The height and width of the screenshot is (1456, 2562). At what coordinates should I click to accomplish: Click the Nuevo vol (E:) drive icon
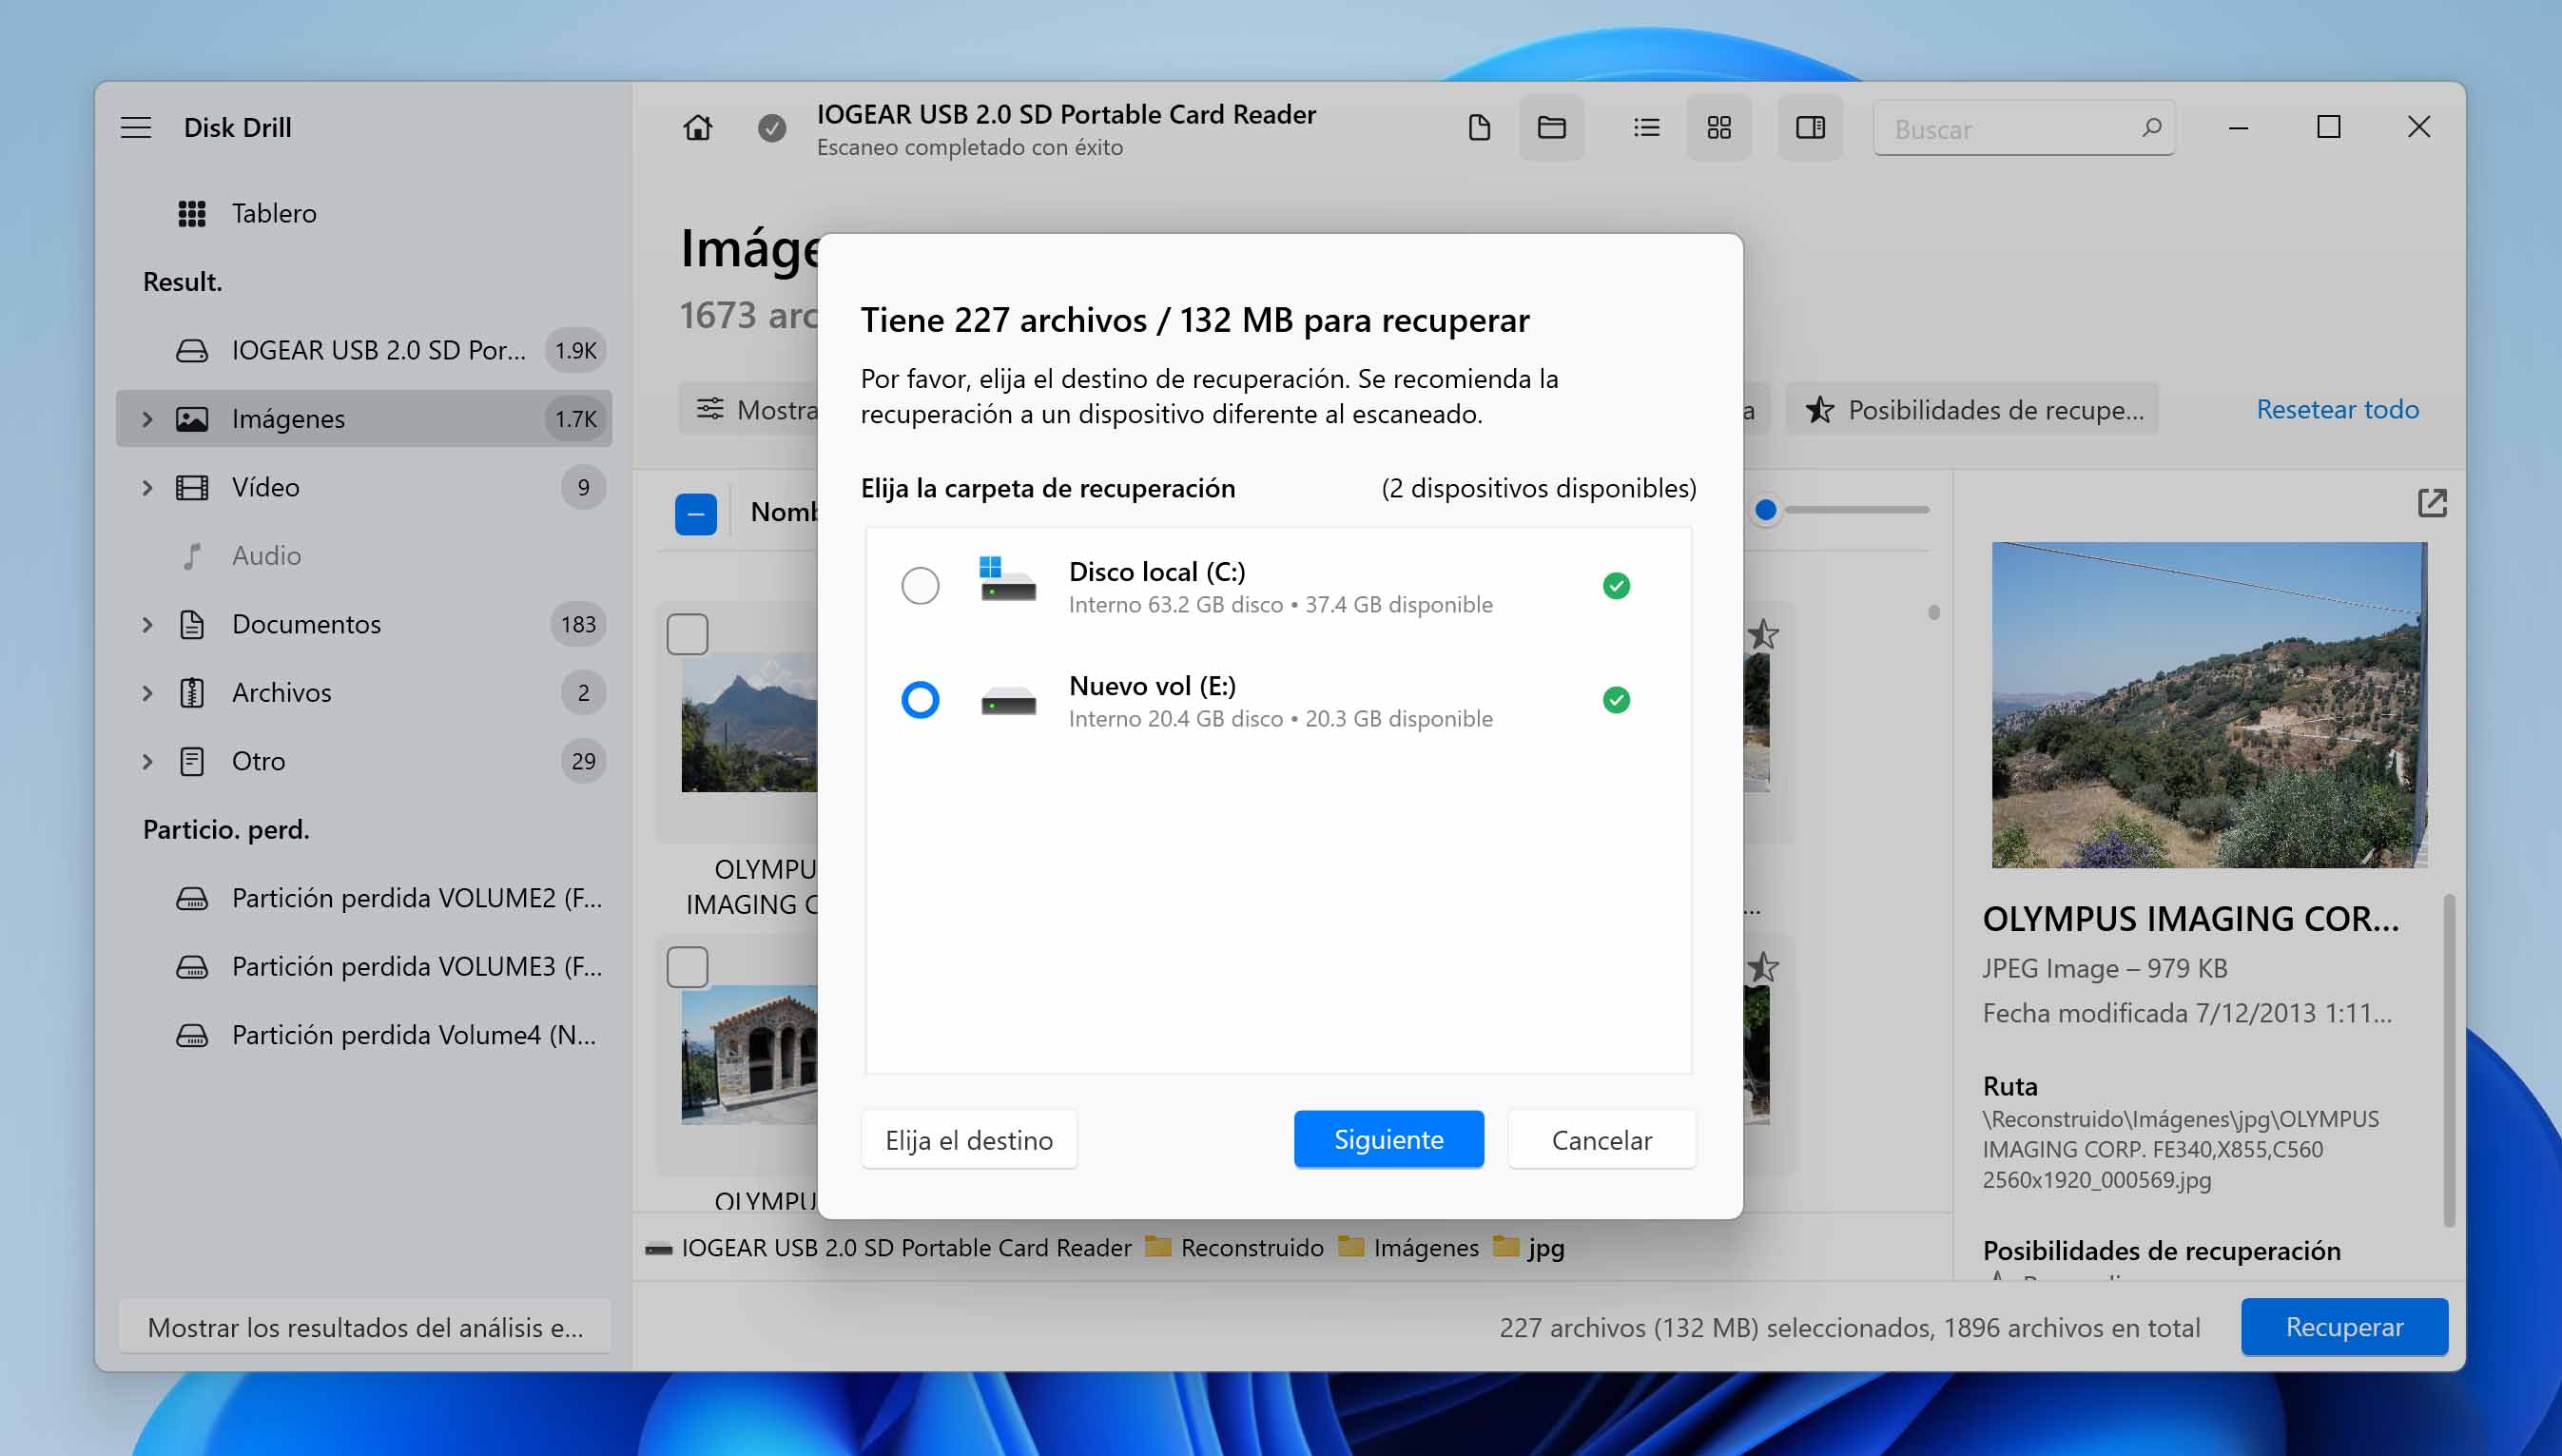[x=1008, y=700]
